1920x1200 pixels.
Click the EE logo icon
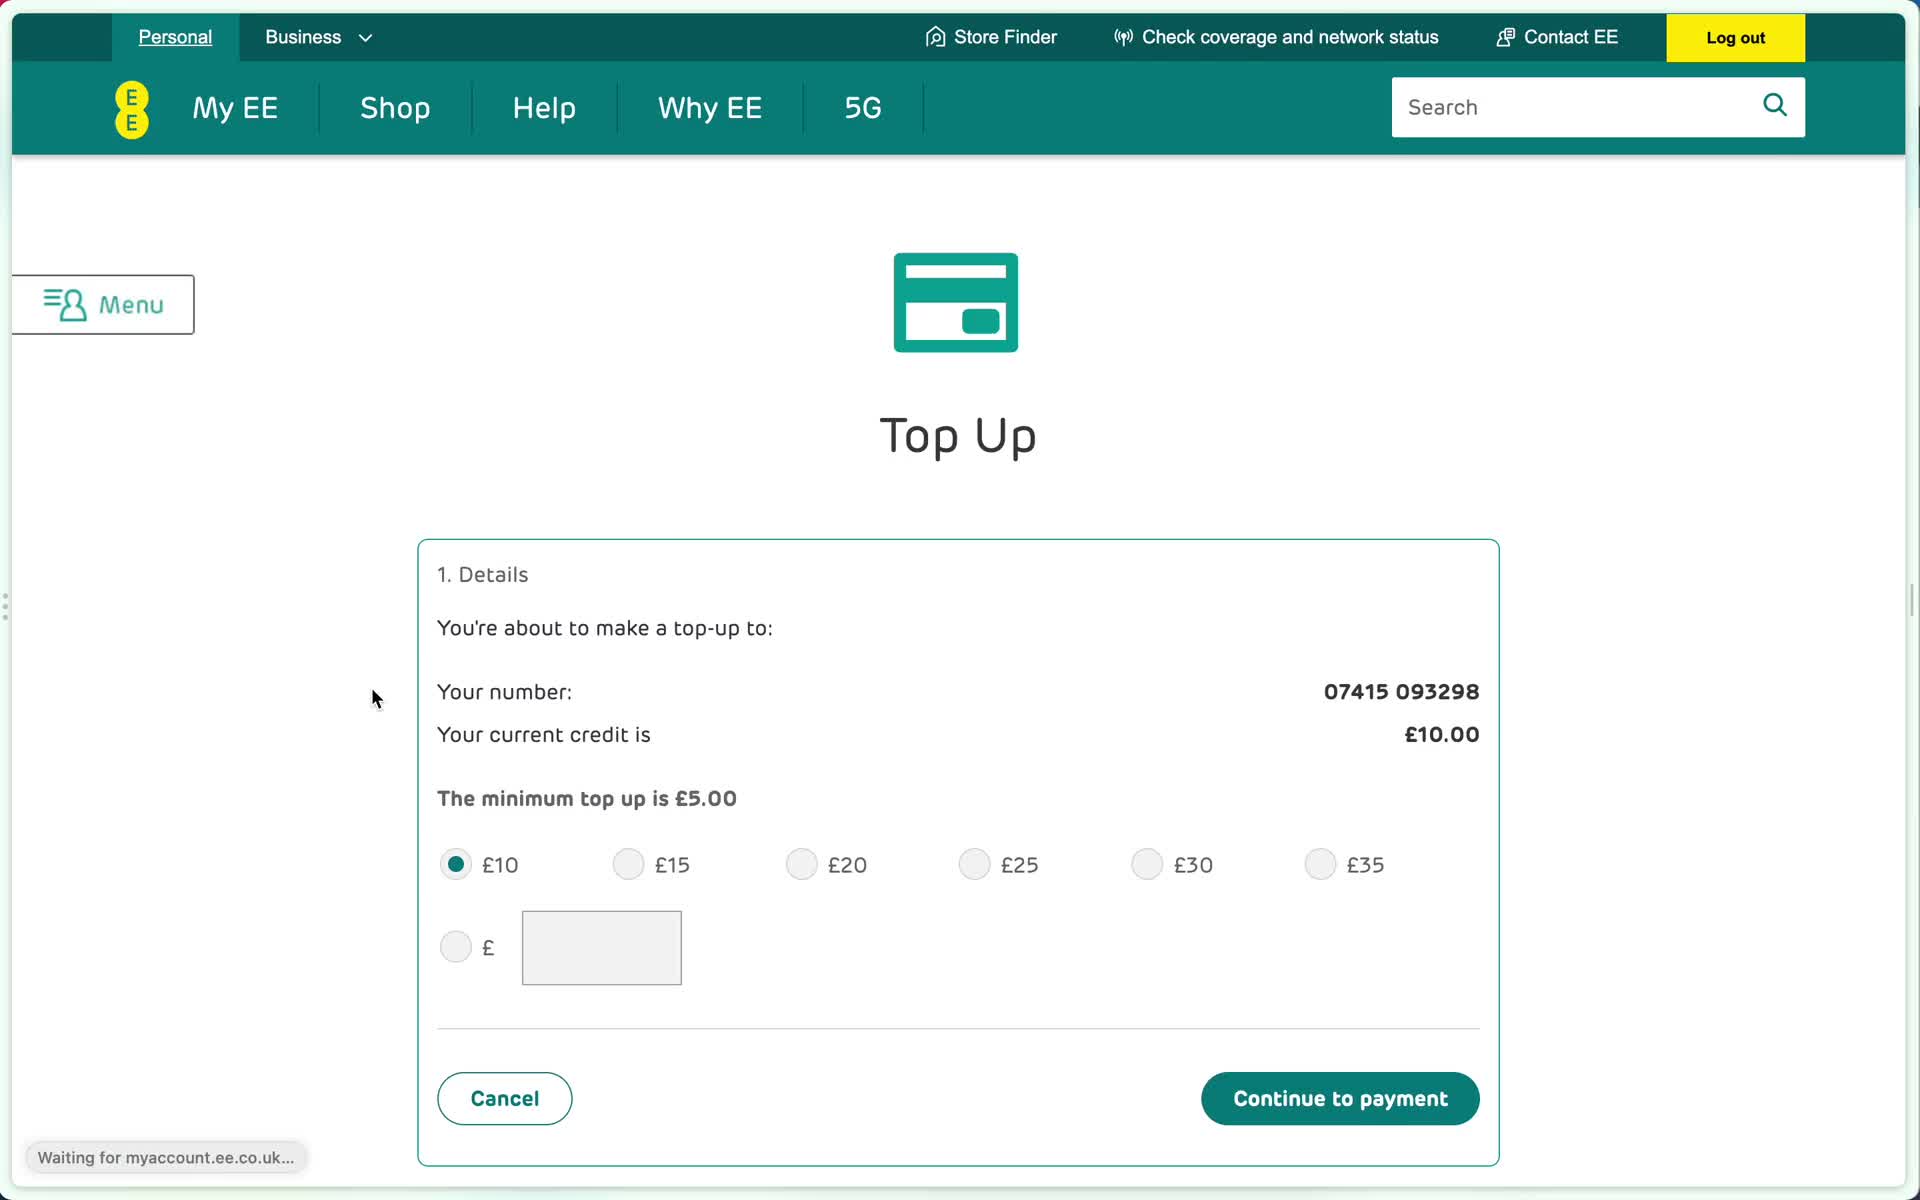[131, 108]
